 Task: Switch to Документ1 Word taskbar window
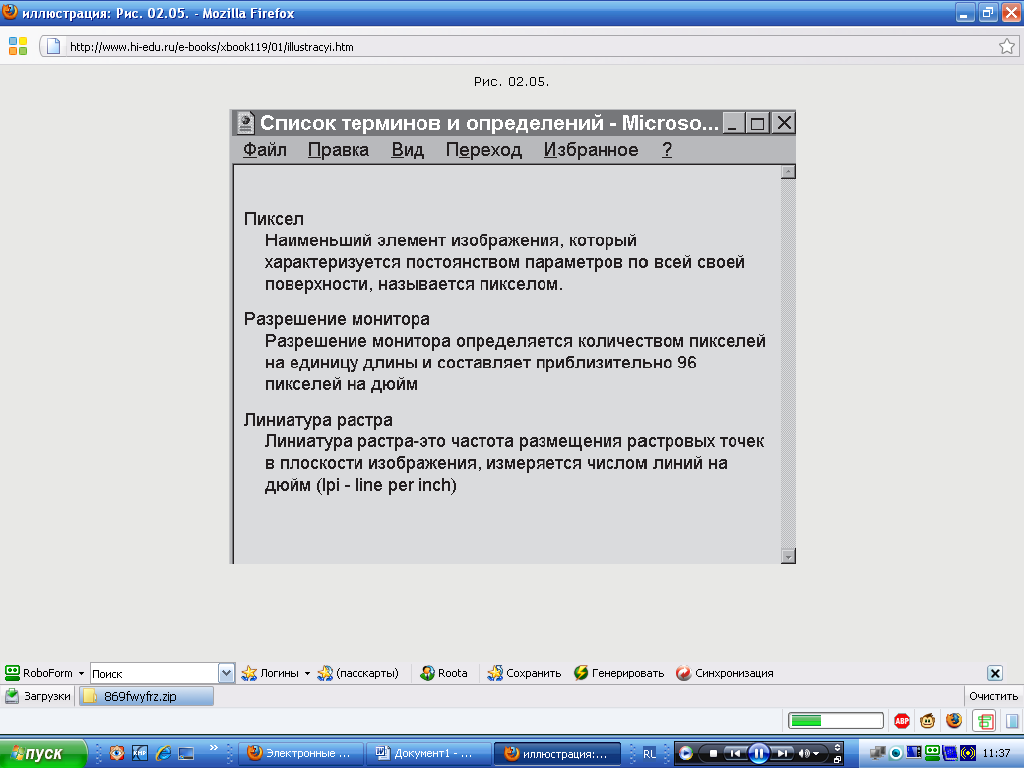click(428, 753)
